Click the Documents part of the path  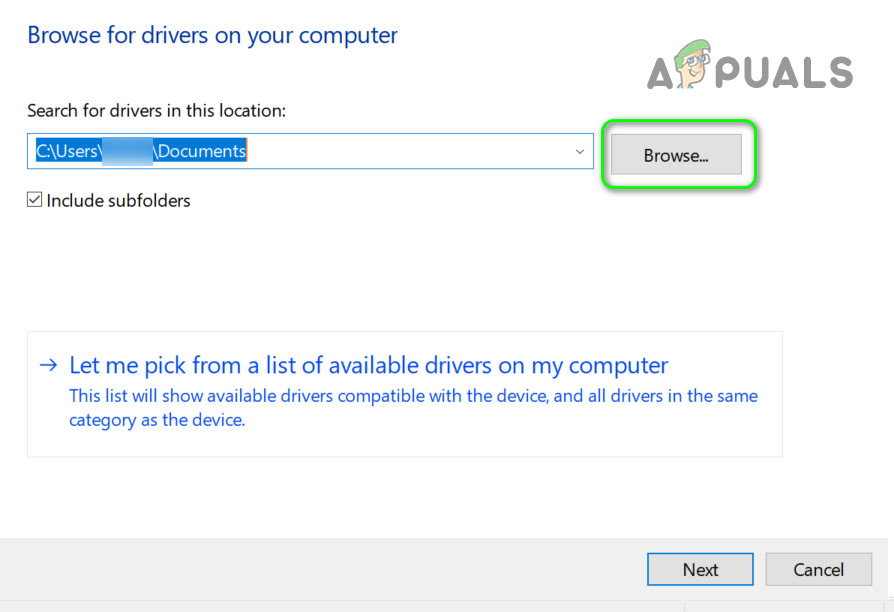click(203, 152)
